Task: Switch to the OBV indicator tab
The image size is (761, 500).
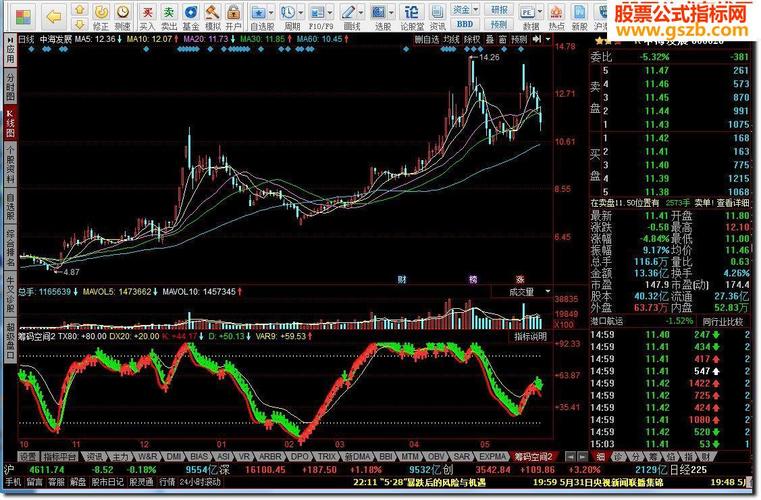Action: click(x=436, y=456)
